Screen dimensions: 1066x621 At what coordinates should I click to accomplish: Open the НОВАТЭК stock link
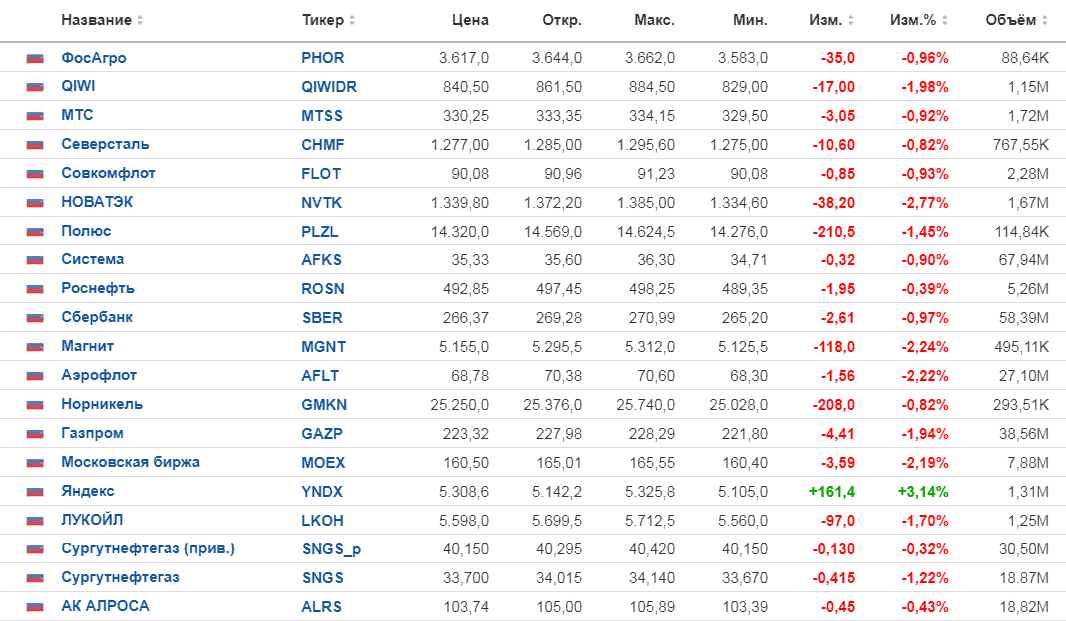[97, 202]
